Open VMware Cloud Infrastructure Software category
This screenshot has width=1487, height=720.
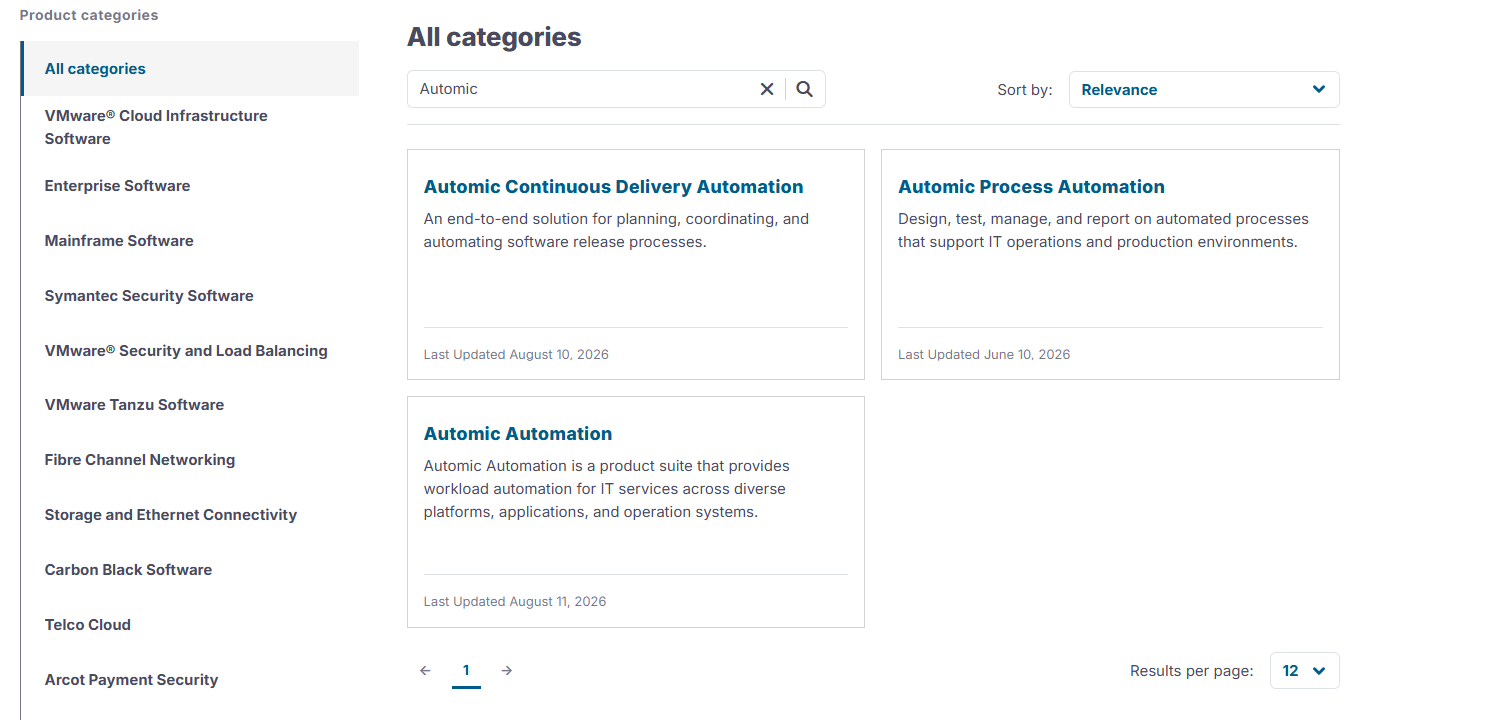click(156, 127)
